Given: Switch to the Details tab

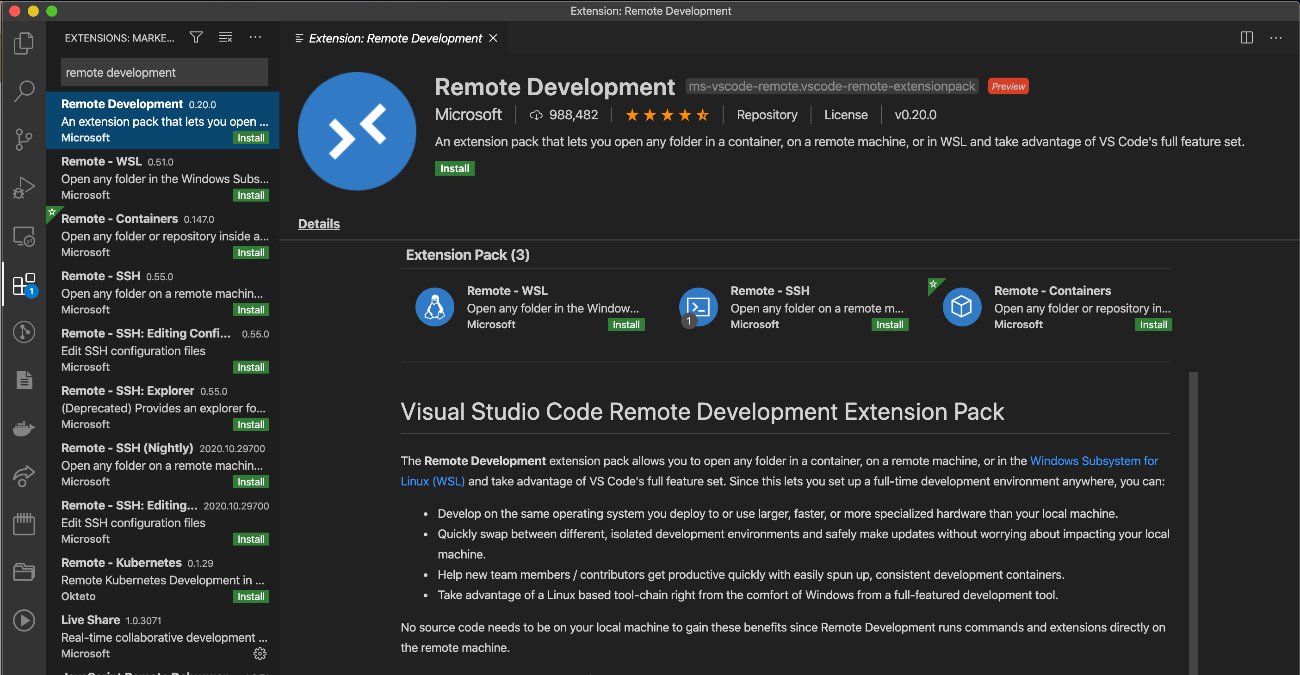Looking at the screenshot, I should (x=319, y=224).
